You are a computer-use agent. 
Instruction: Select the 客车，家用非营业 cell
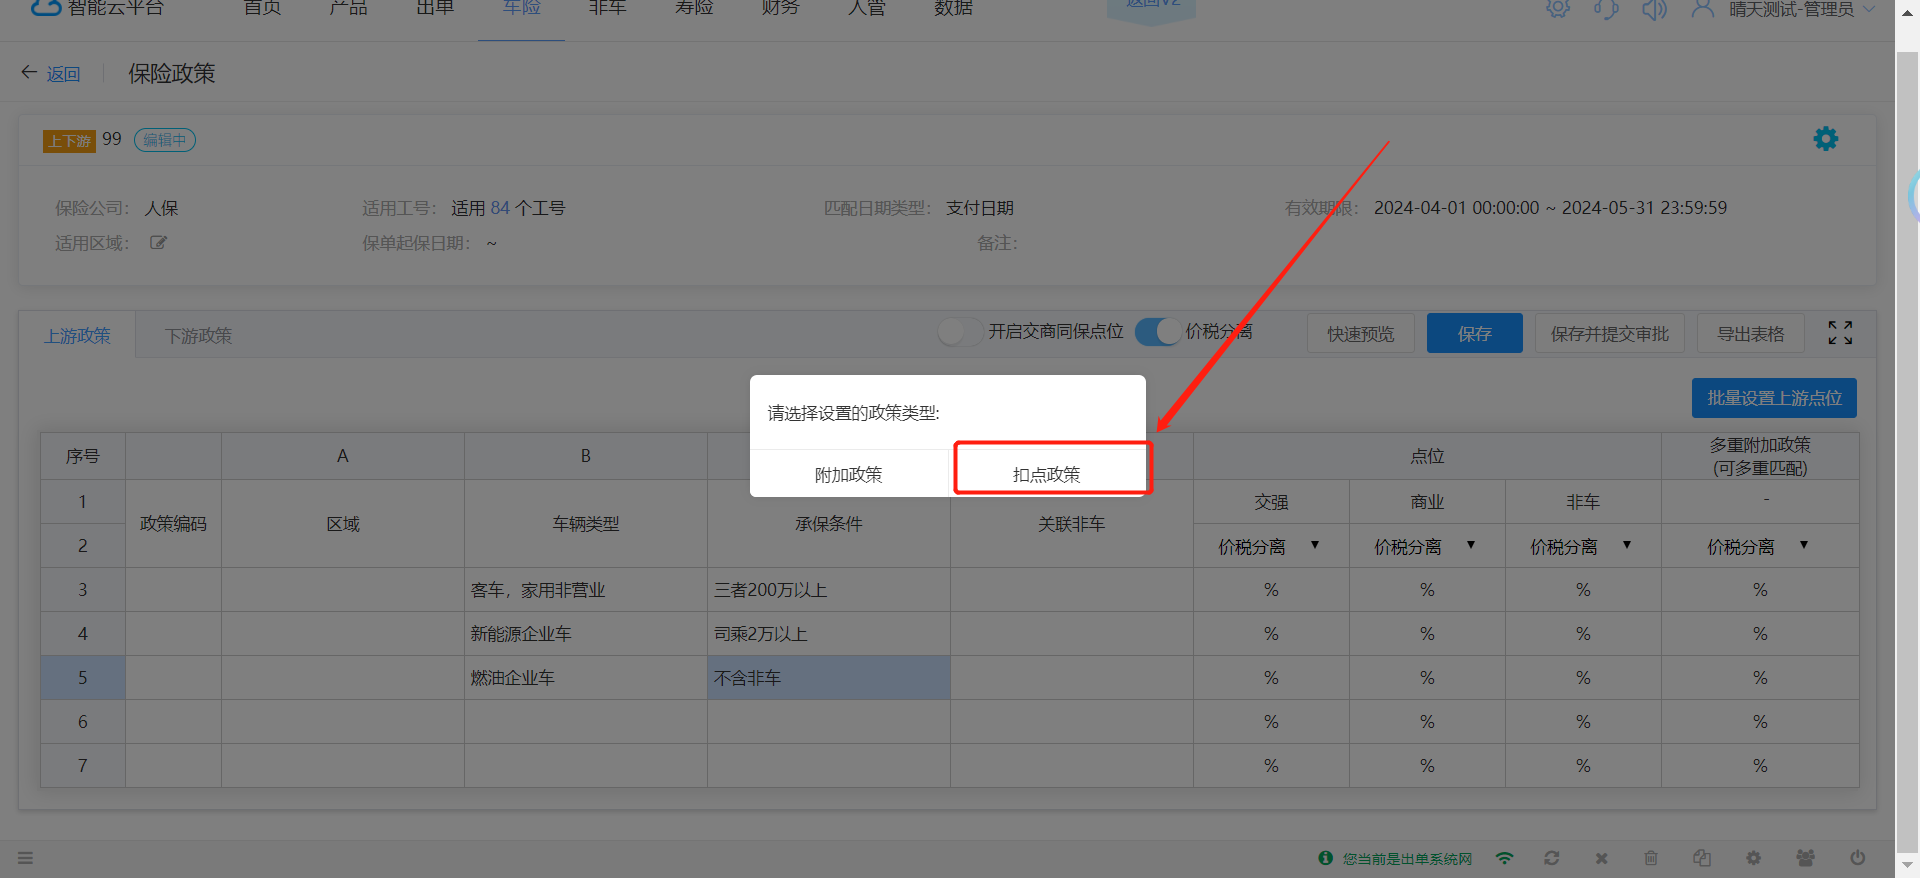pos(586,590)
